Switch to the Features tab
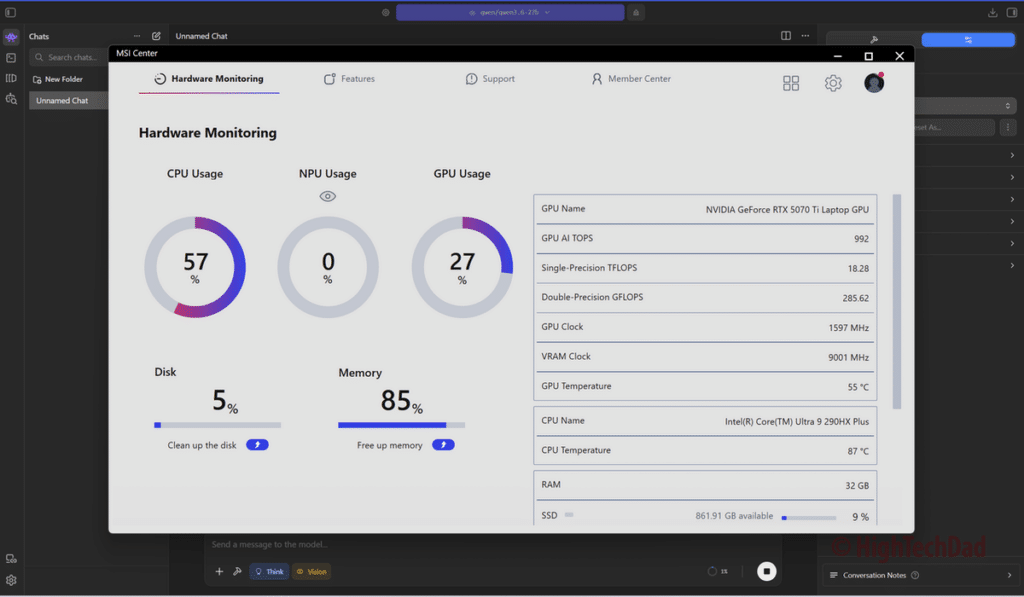Screen dimensions: 1024x597 (349, 79)
